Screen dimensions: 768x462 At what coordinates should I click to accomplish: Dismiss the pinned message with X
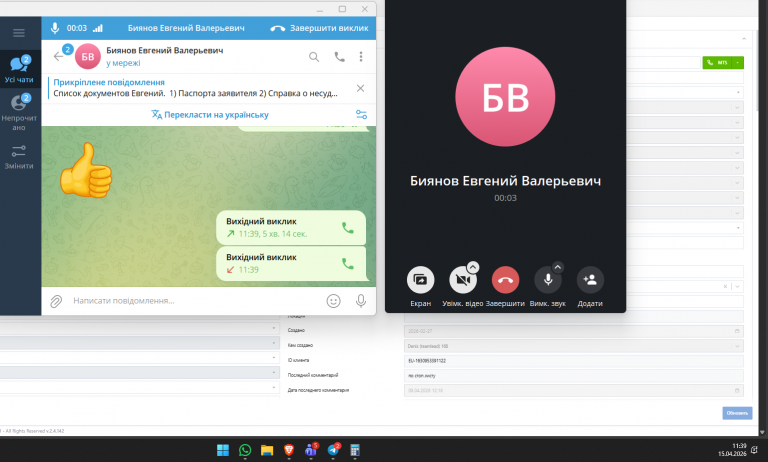coord(360,88)
